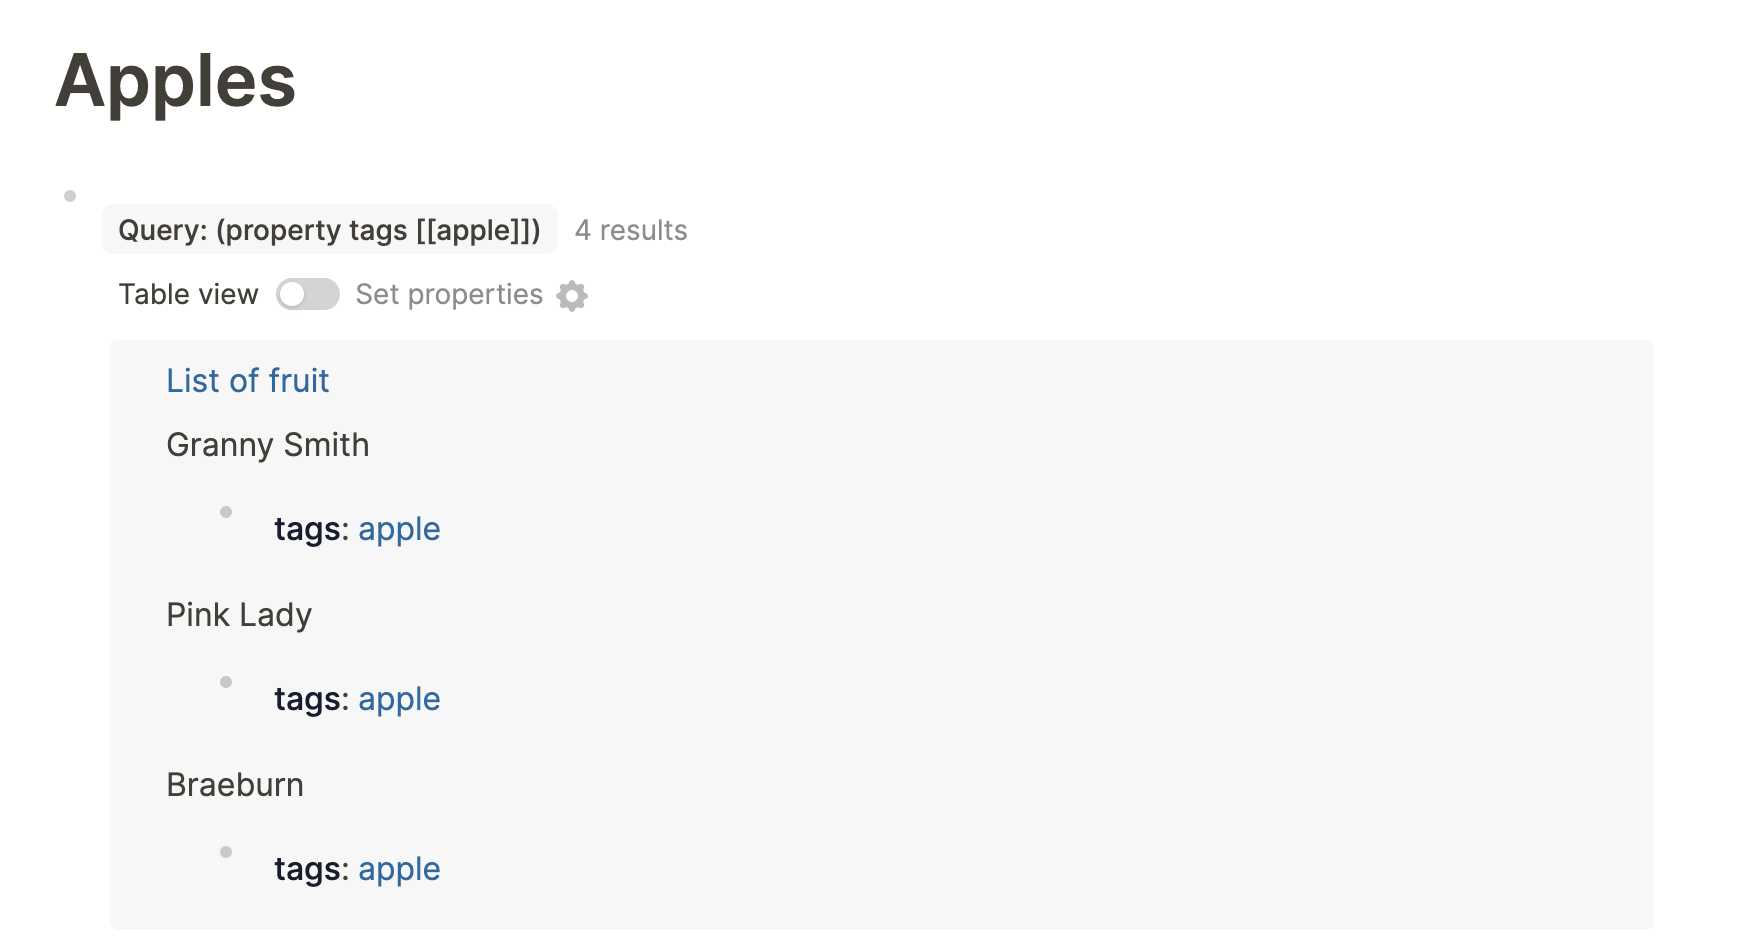1756x950 pixels.
Task: Click the Granny Smith block text
Action: 268,445
